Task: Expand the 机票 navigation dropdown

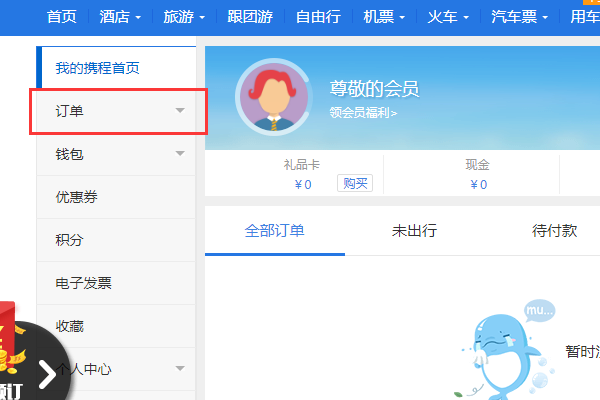Action: point(384,17)
